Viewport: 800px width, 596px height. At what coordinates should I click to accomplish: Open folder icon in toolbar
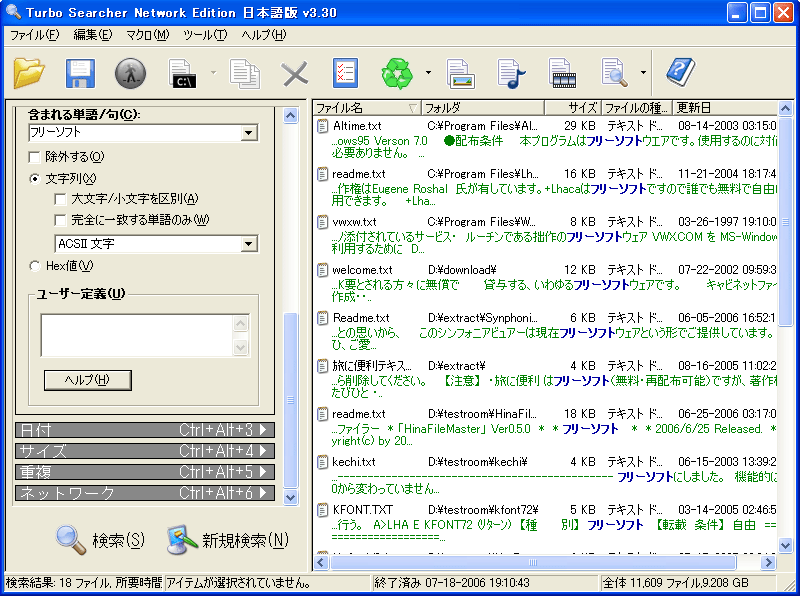(29, 73)
